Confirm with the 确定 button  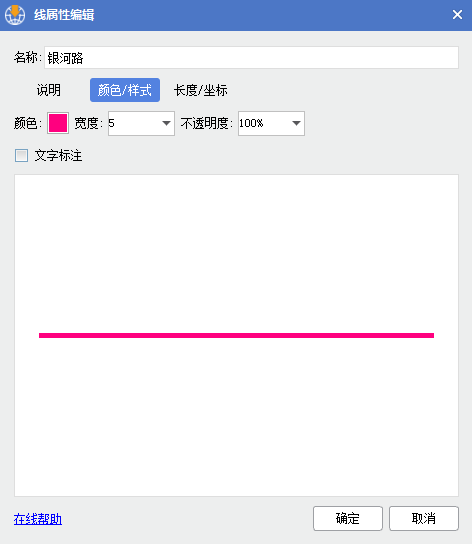point(348,518)
